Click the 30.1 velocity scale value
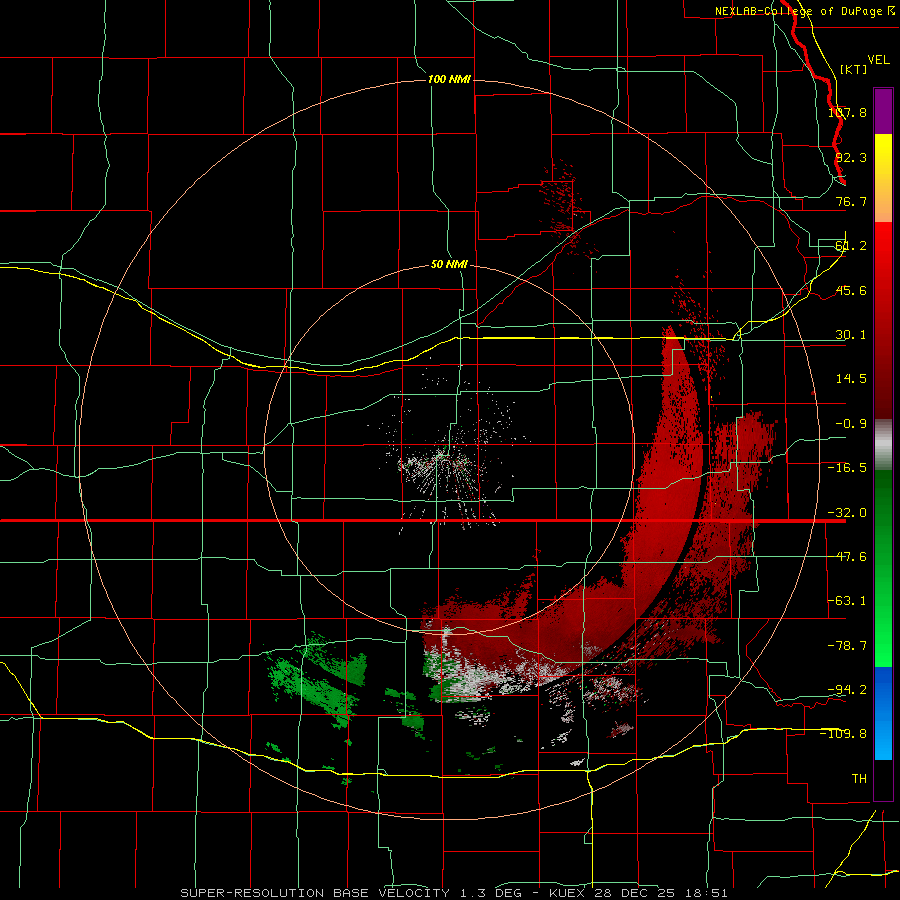 coord(851,335)
